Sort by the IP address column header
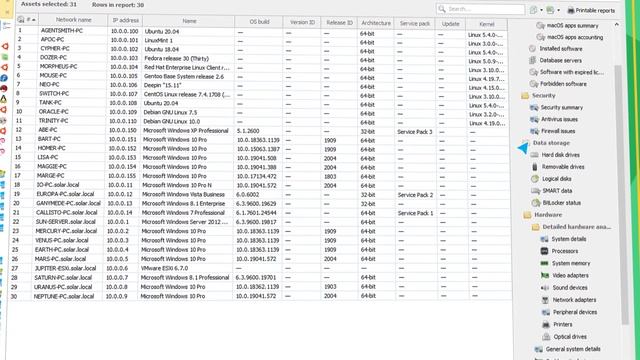The height and width of the screenshot is (360, 640). point(126,20)
